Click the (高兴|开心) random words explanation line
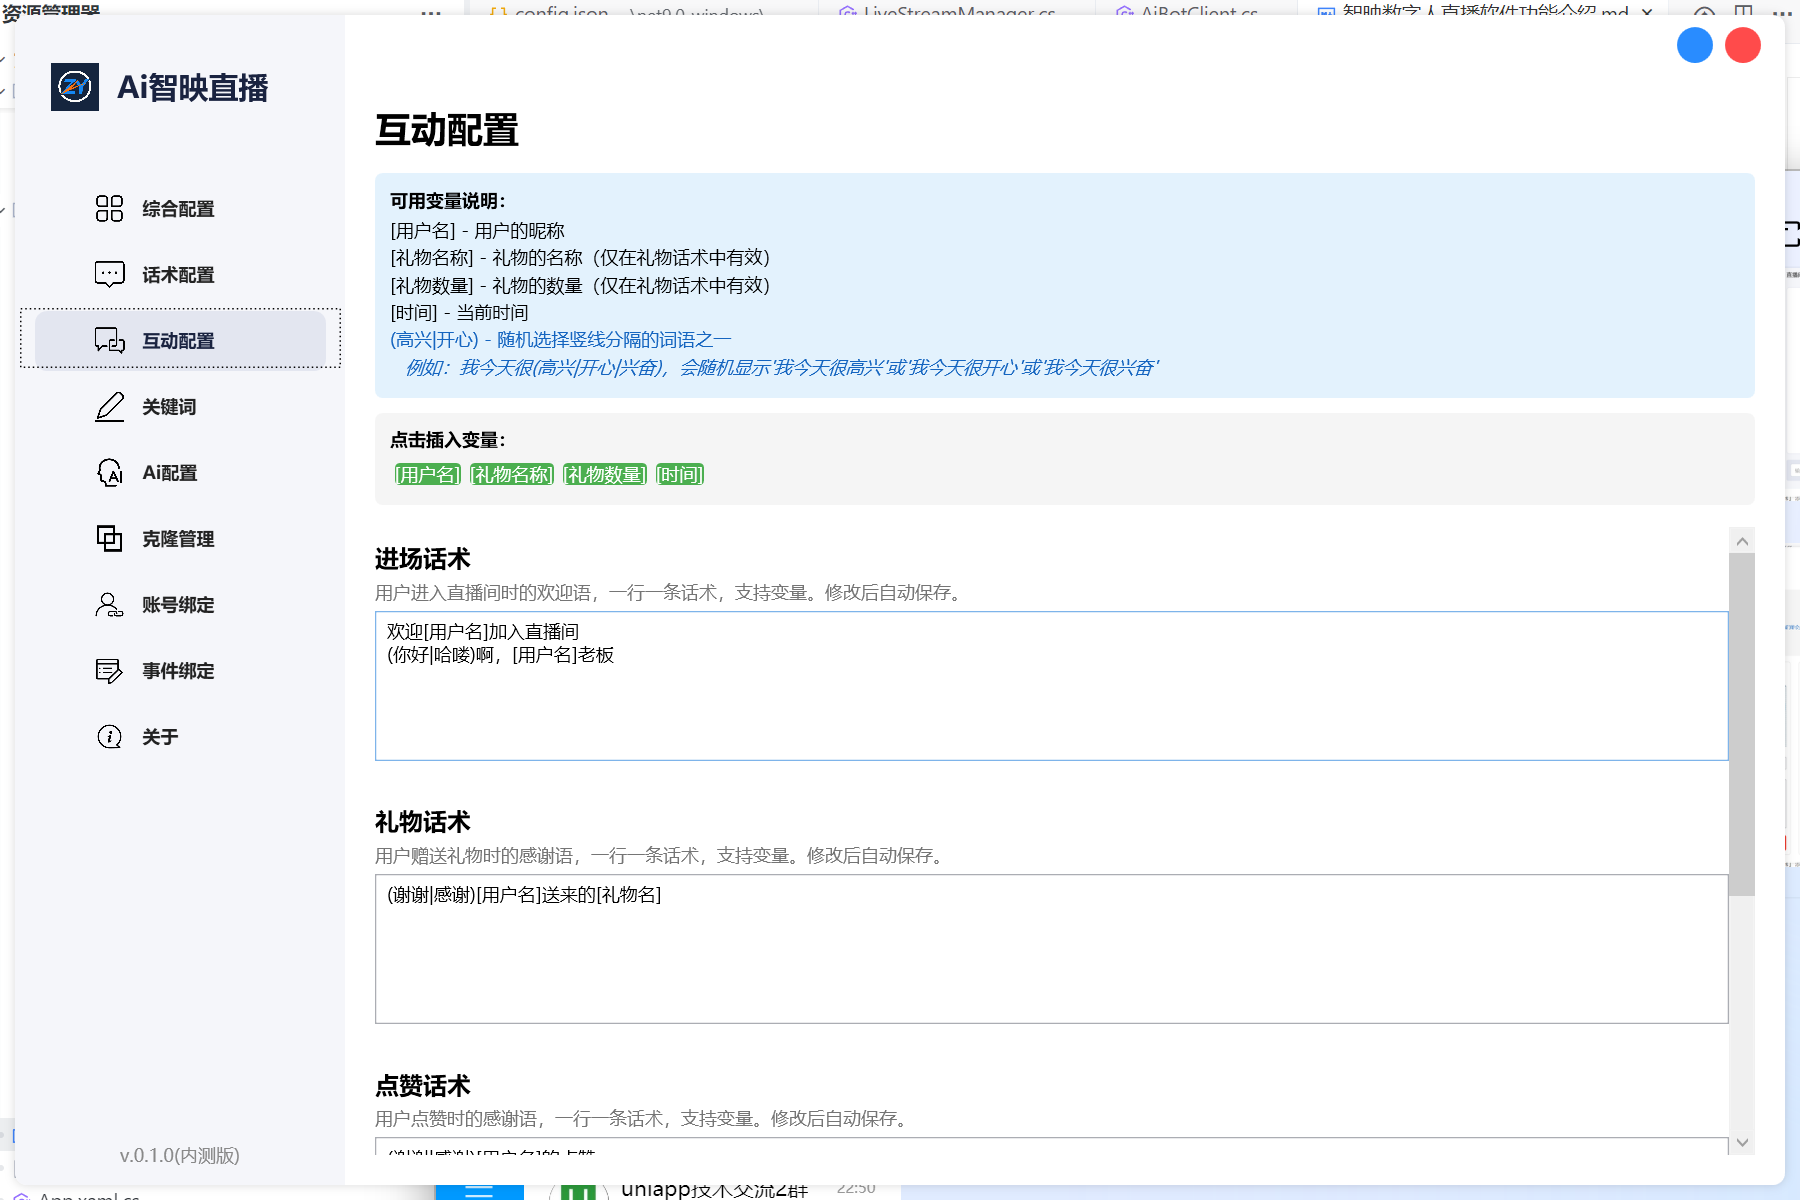 coord(561,340)
